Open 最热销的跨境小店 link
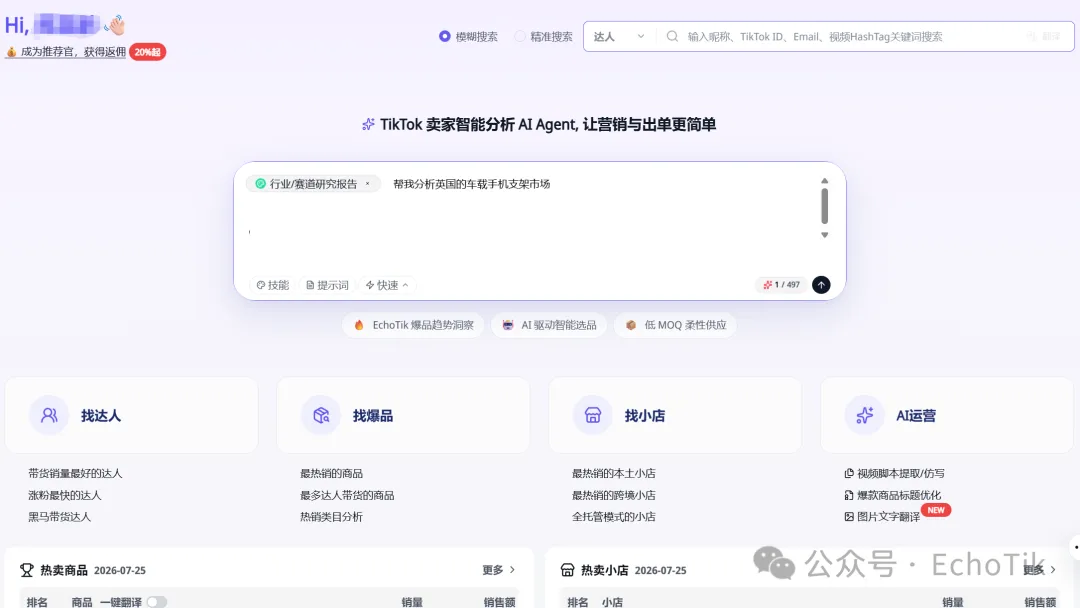Image resolution: width=1080 pixels, height=608 pixels. click(x=614, y=495)
